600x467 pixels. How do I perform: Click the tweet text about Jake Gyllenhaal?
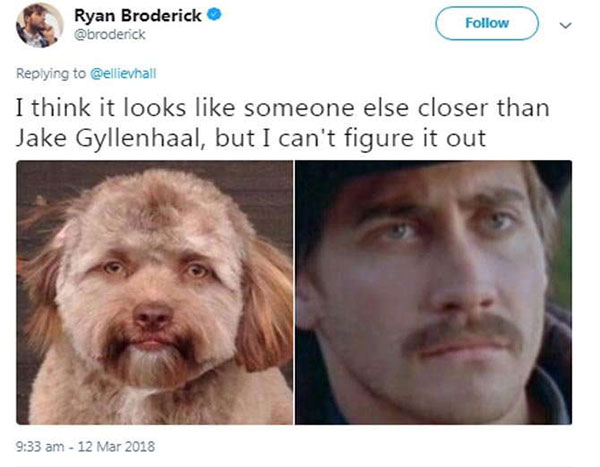click(x=282, y=123)
